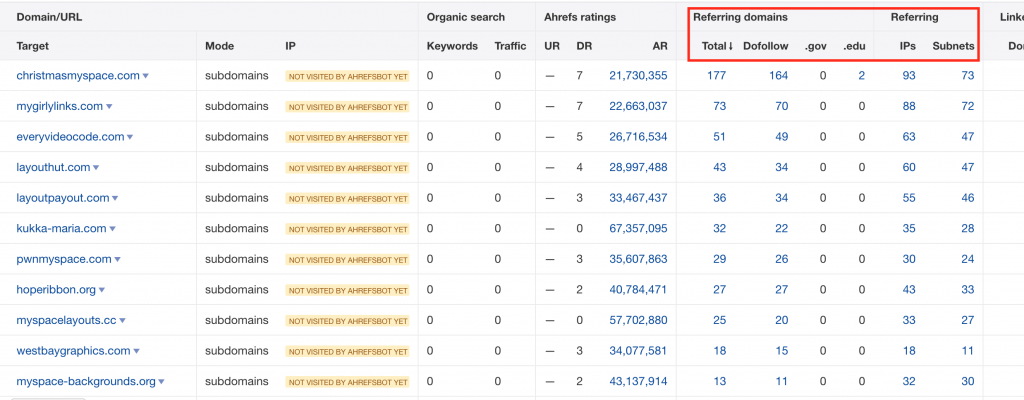This screenshot has height=400, width=1024.
Task: Open total referring domains 13
Action: pyautogui.click(x=720, y=381)
